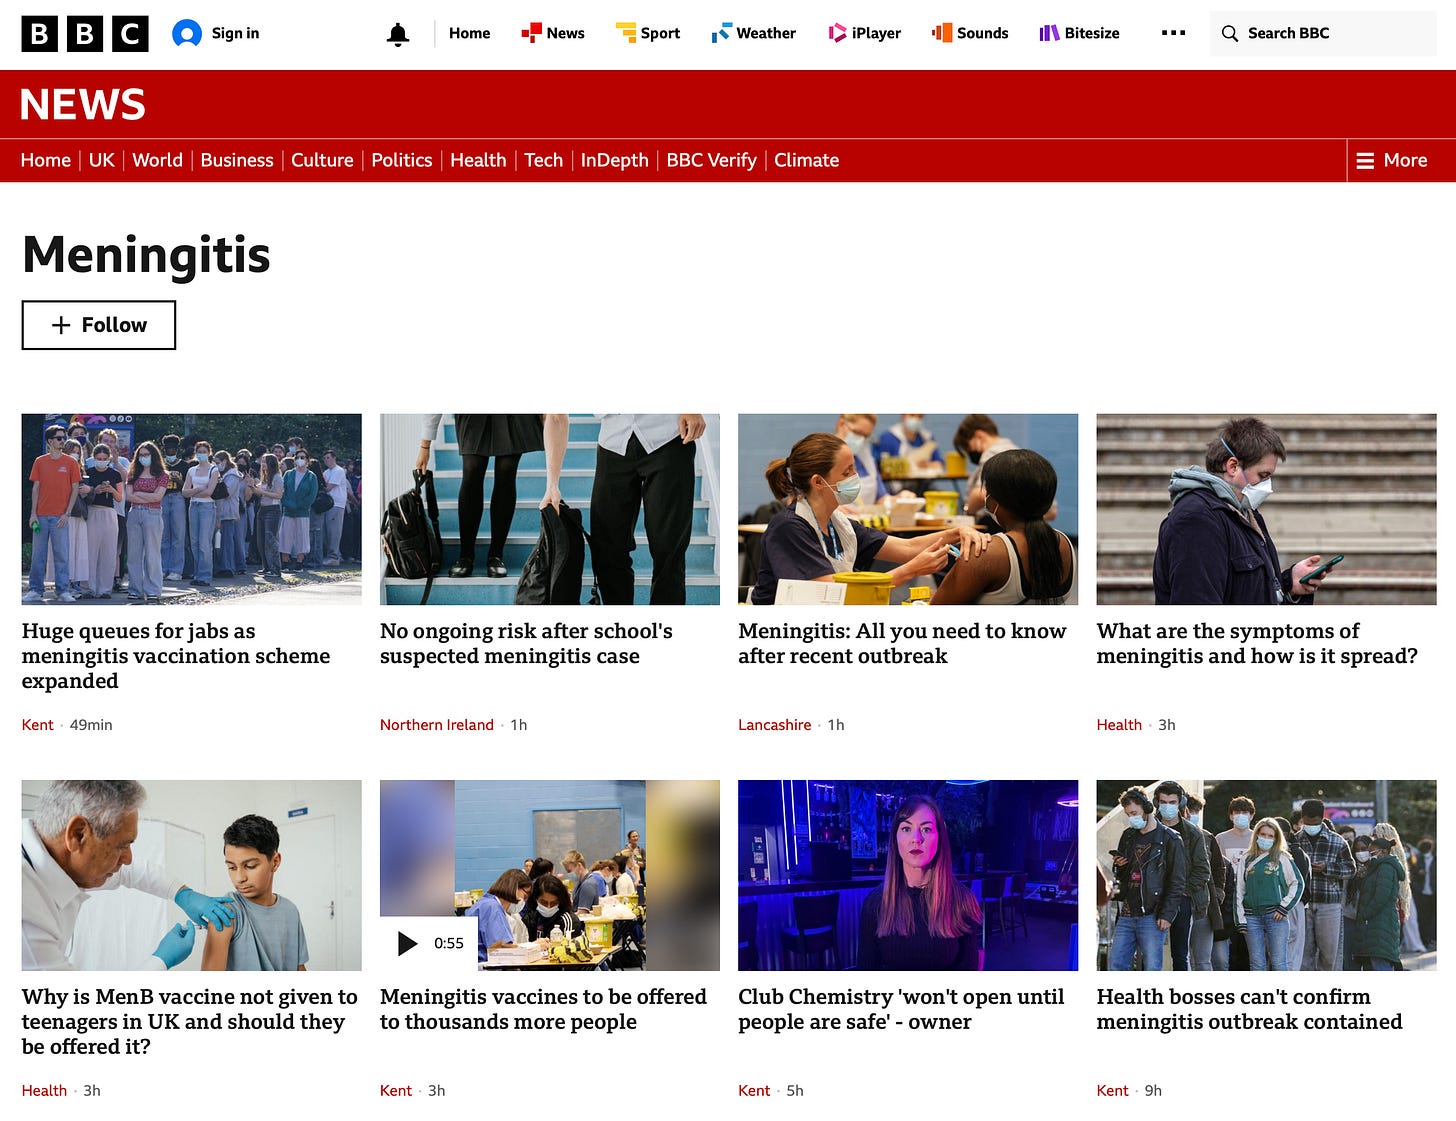Image resolution: width=1456 pixels, height=1121 pixels.
Task: Click the 9h timestamp
Action: 1153,1091
